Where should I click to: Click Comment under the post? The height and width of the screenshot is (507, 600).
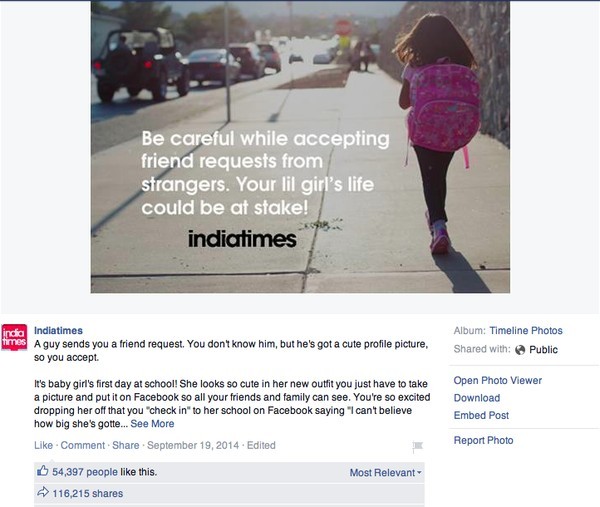[x=83, y=445]
